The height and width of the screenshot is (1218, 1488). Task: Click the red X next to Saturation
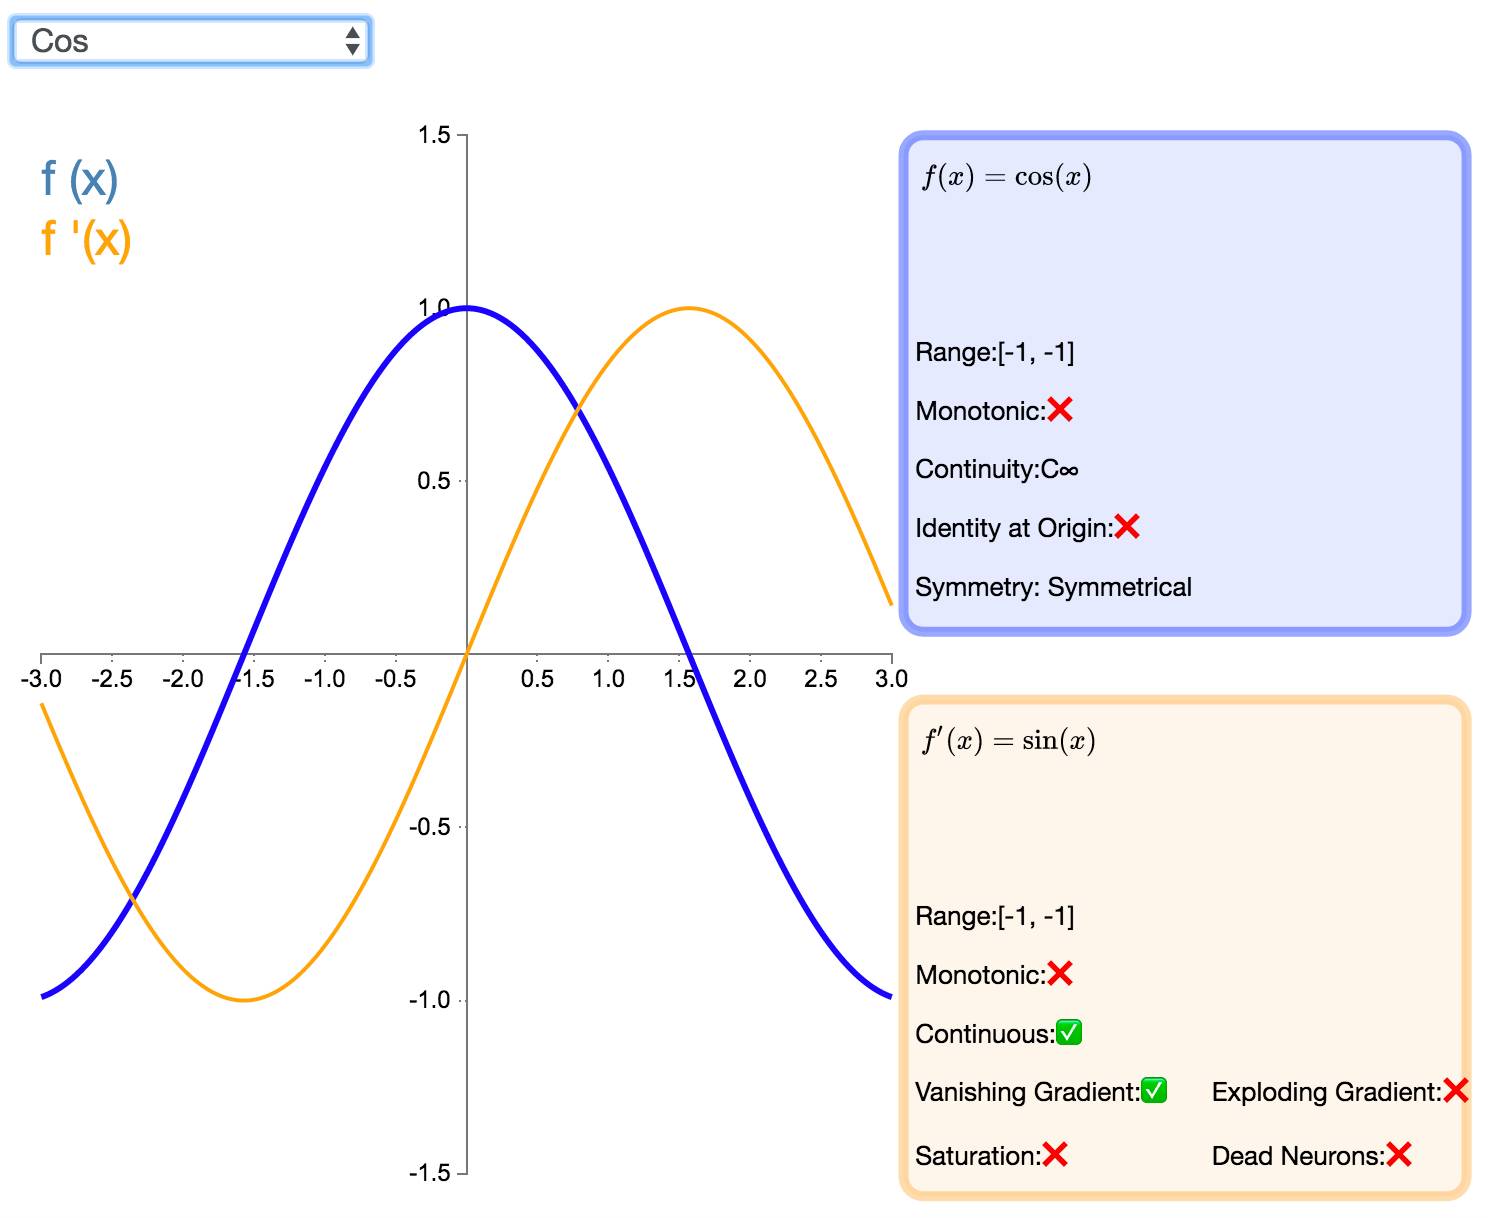pyautogui.click(x=1055, y=1155)
